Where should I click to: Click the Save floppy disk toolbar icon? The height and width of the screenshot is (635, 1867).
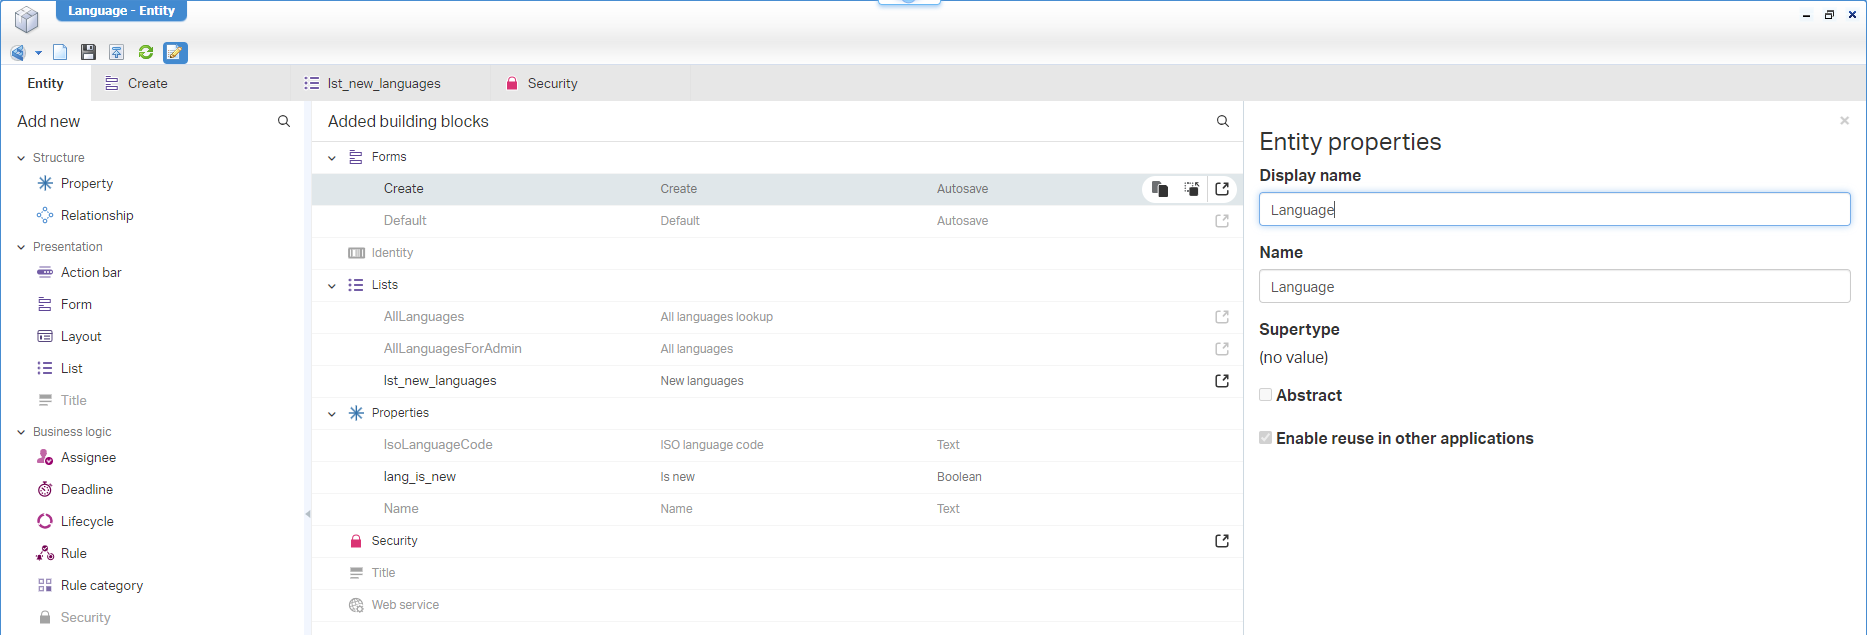(88, 52)
